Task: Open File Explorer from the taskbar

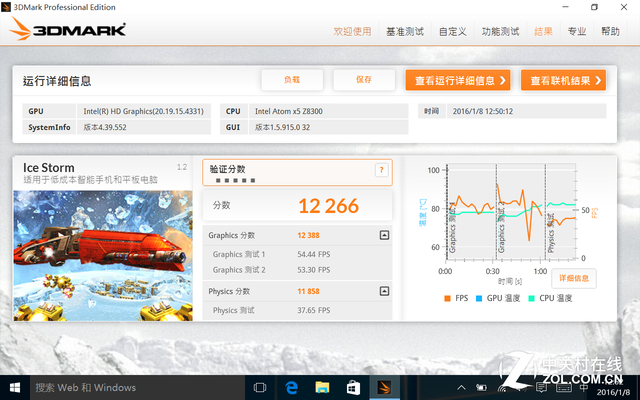Action: (x=322, y=387)
